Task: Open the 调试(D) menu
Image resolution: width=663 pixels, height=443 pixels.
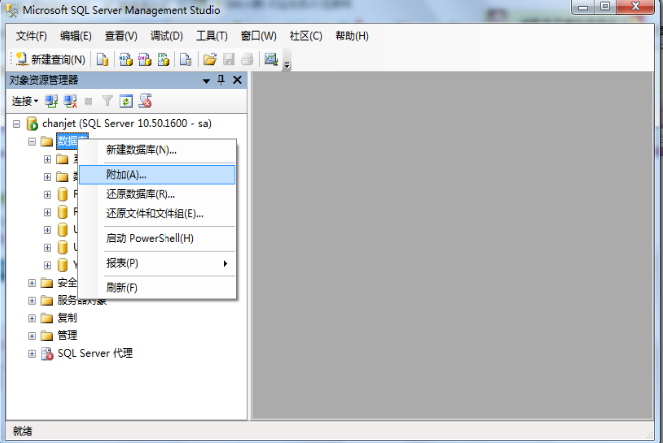Action: 167,36
